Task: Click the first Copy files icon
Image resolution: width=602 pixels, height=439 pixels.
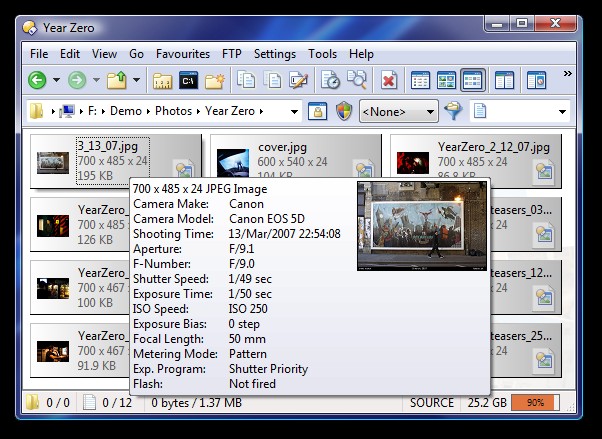Action: (x=246, y=80)
